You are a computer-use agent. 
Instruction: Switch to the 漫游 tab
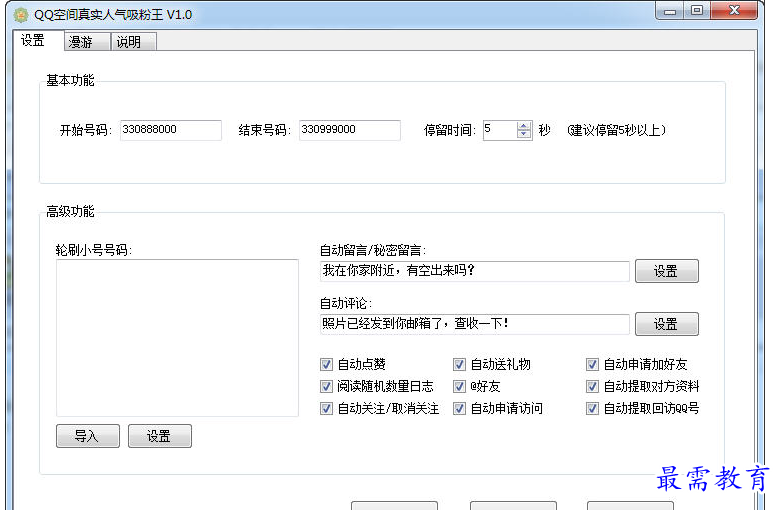coord(87,42)
